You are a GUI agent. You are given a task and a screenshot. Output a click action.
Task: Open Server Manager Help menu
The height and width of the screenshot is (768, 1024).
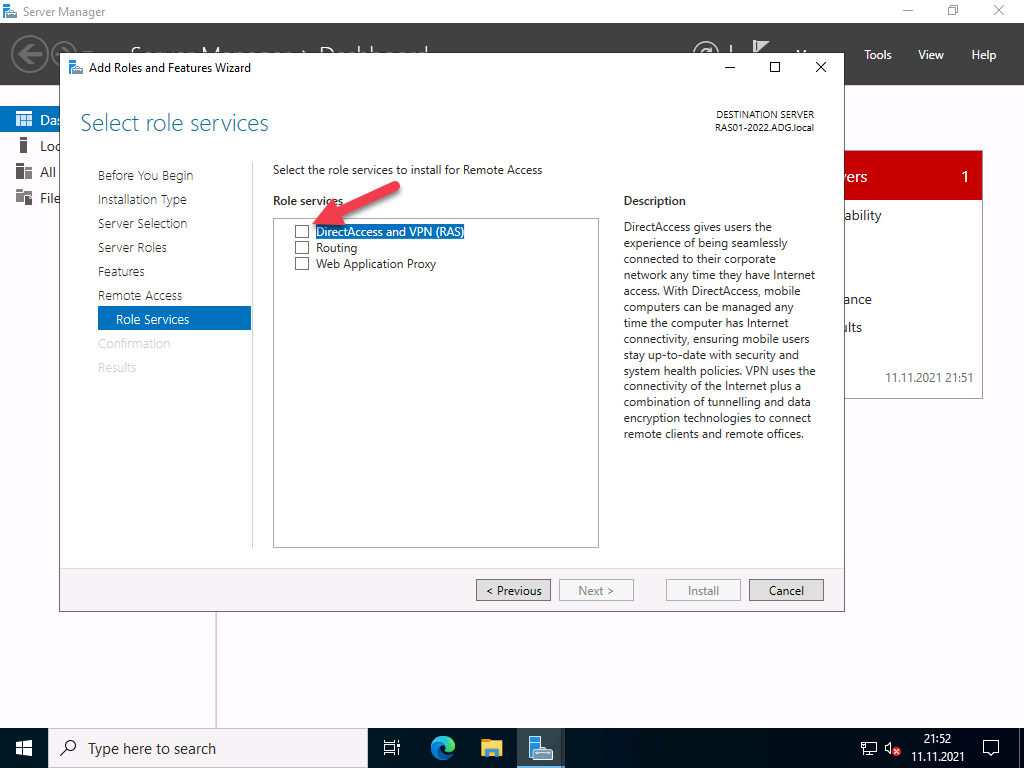984,55
